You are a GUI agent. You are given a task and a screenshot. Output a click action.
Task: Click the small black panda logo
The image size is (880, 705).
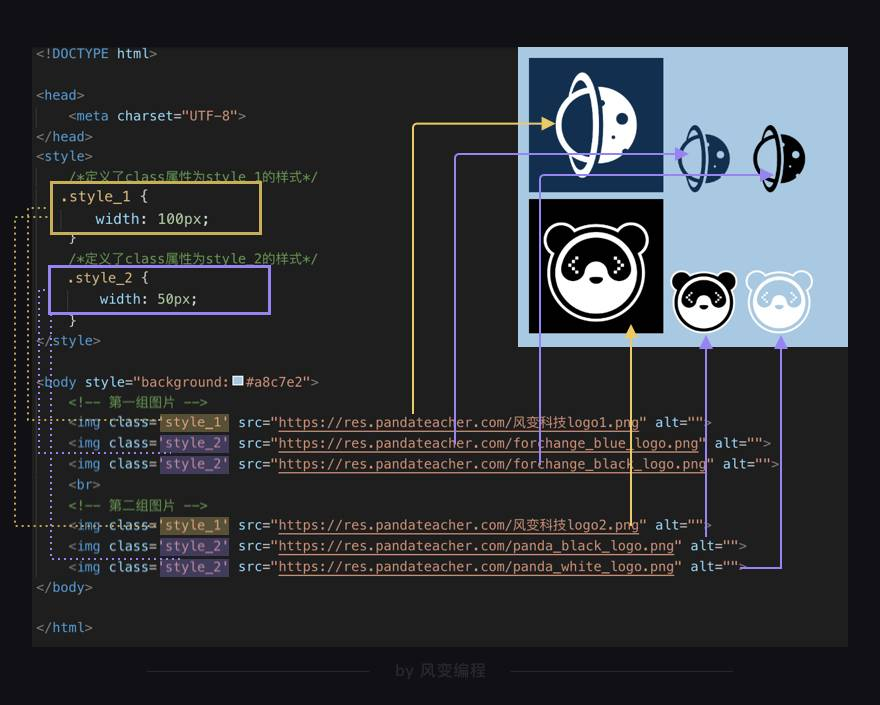coord(704,301)
